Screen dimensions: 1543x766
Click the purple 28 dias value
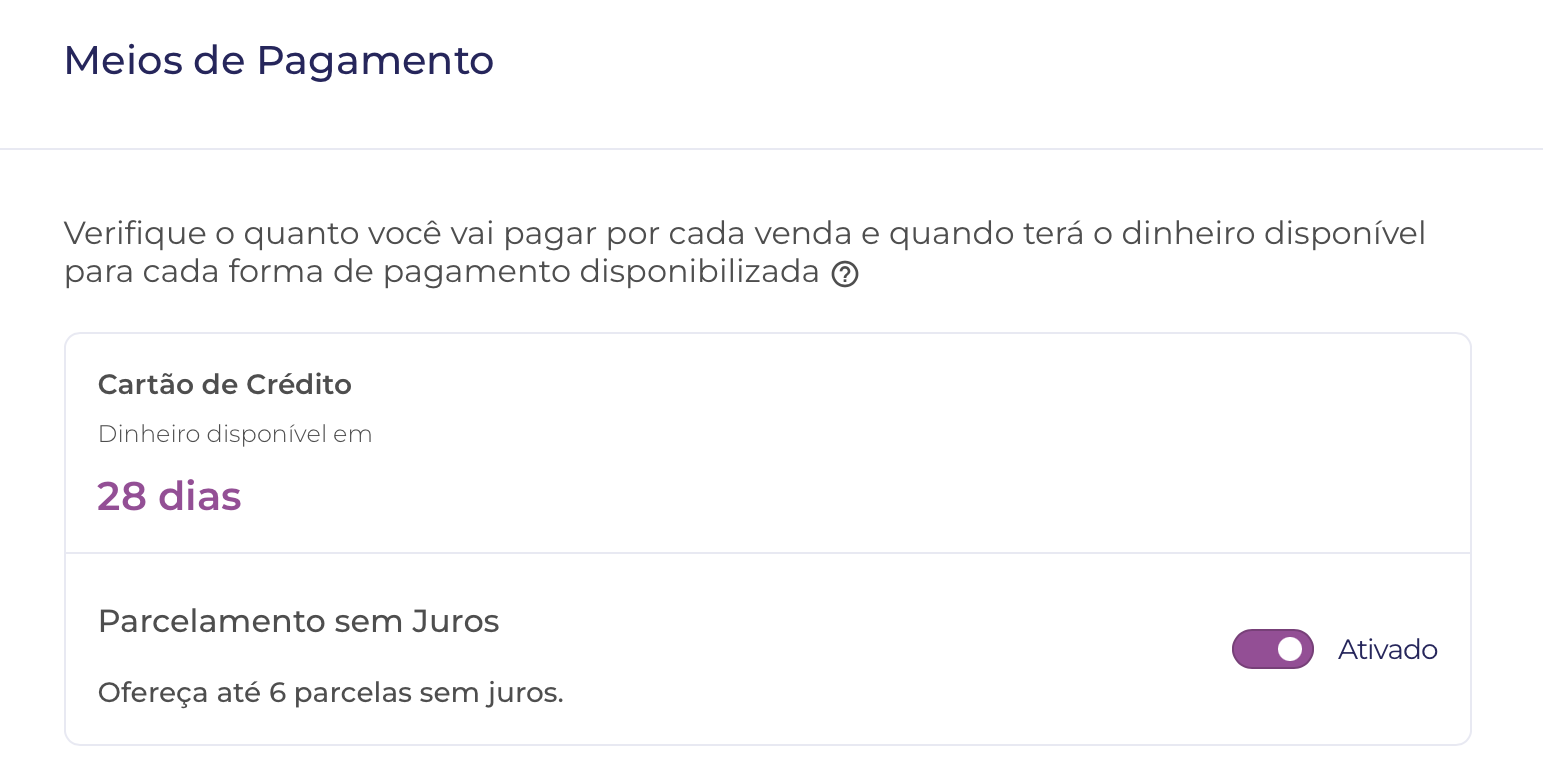(x=169, y=497)
